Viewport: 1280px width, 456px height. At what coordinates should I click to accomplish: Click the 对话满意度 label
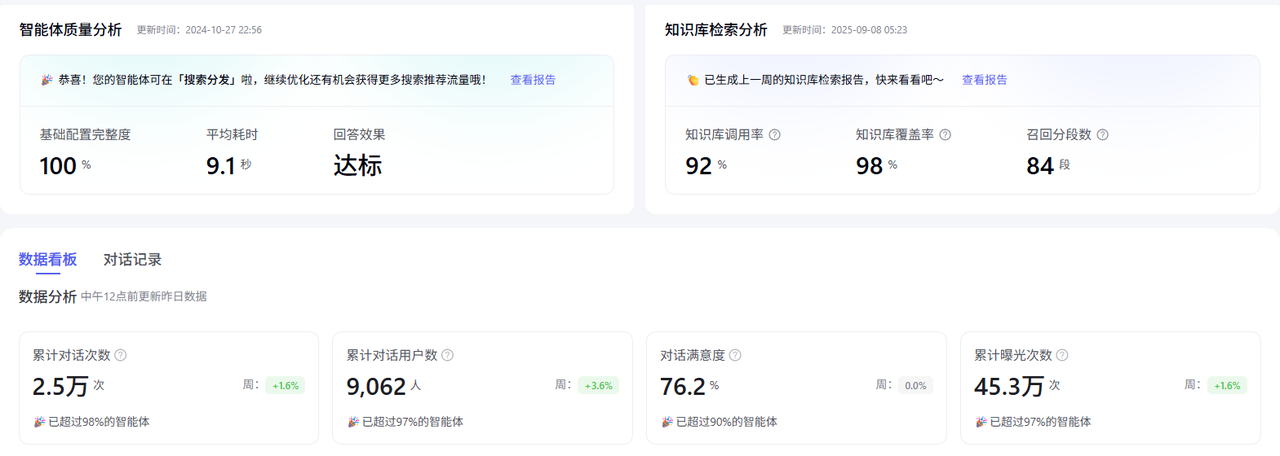[x=693, y=355]
